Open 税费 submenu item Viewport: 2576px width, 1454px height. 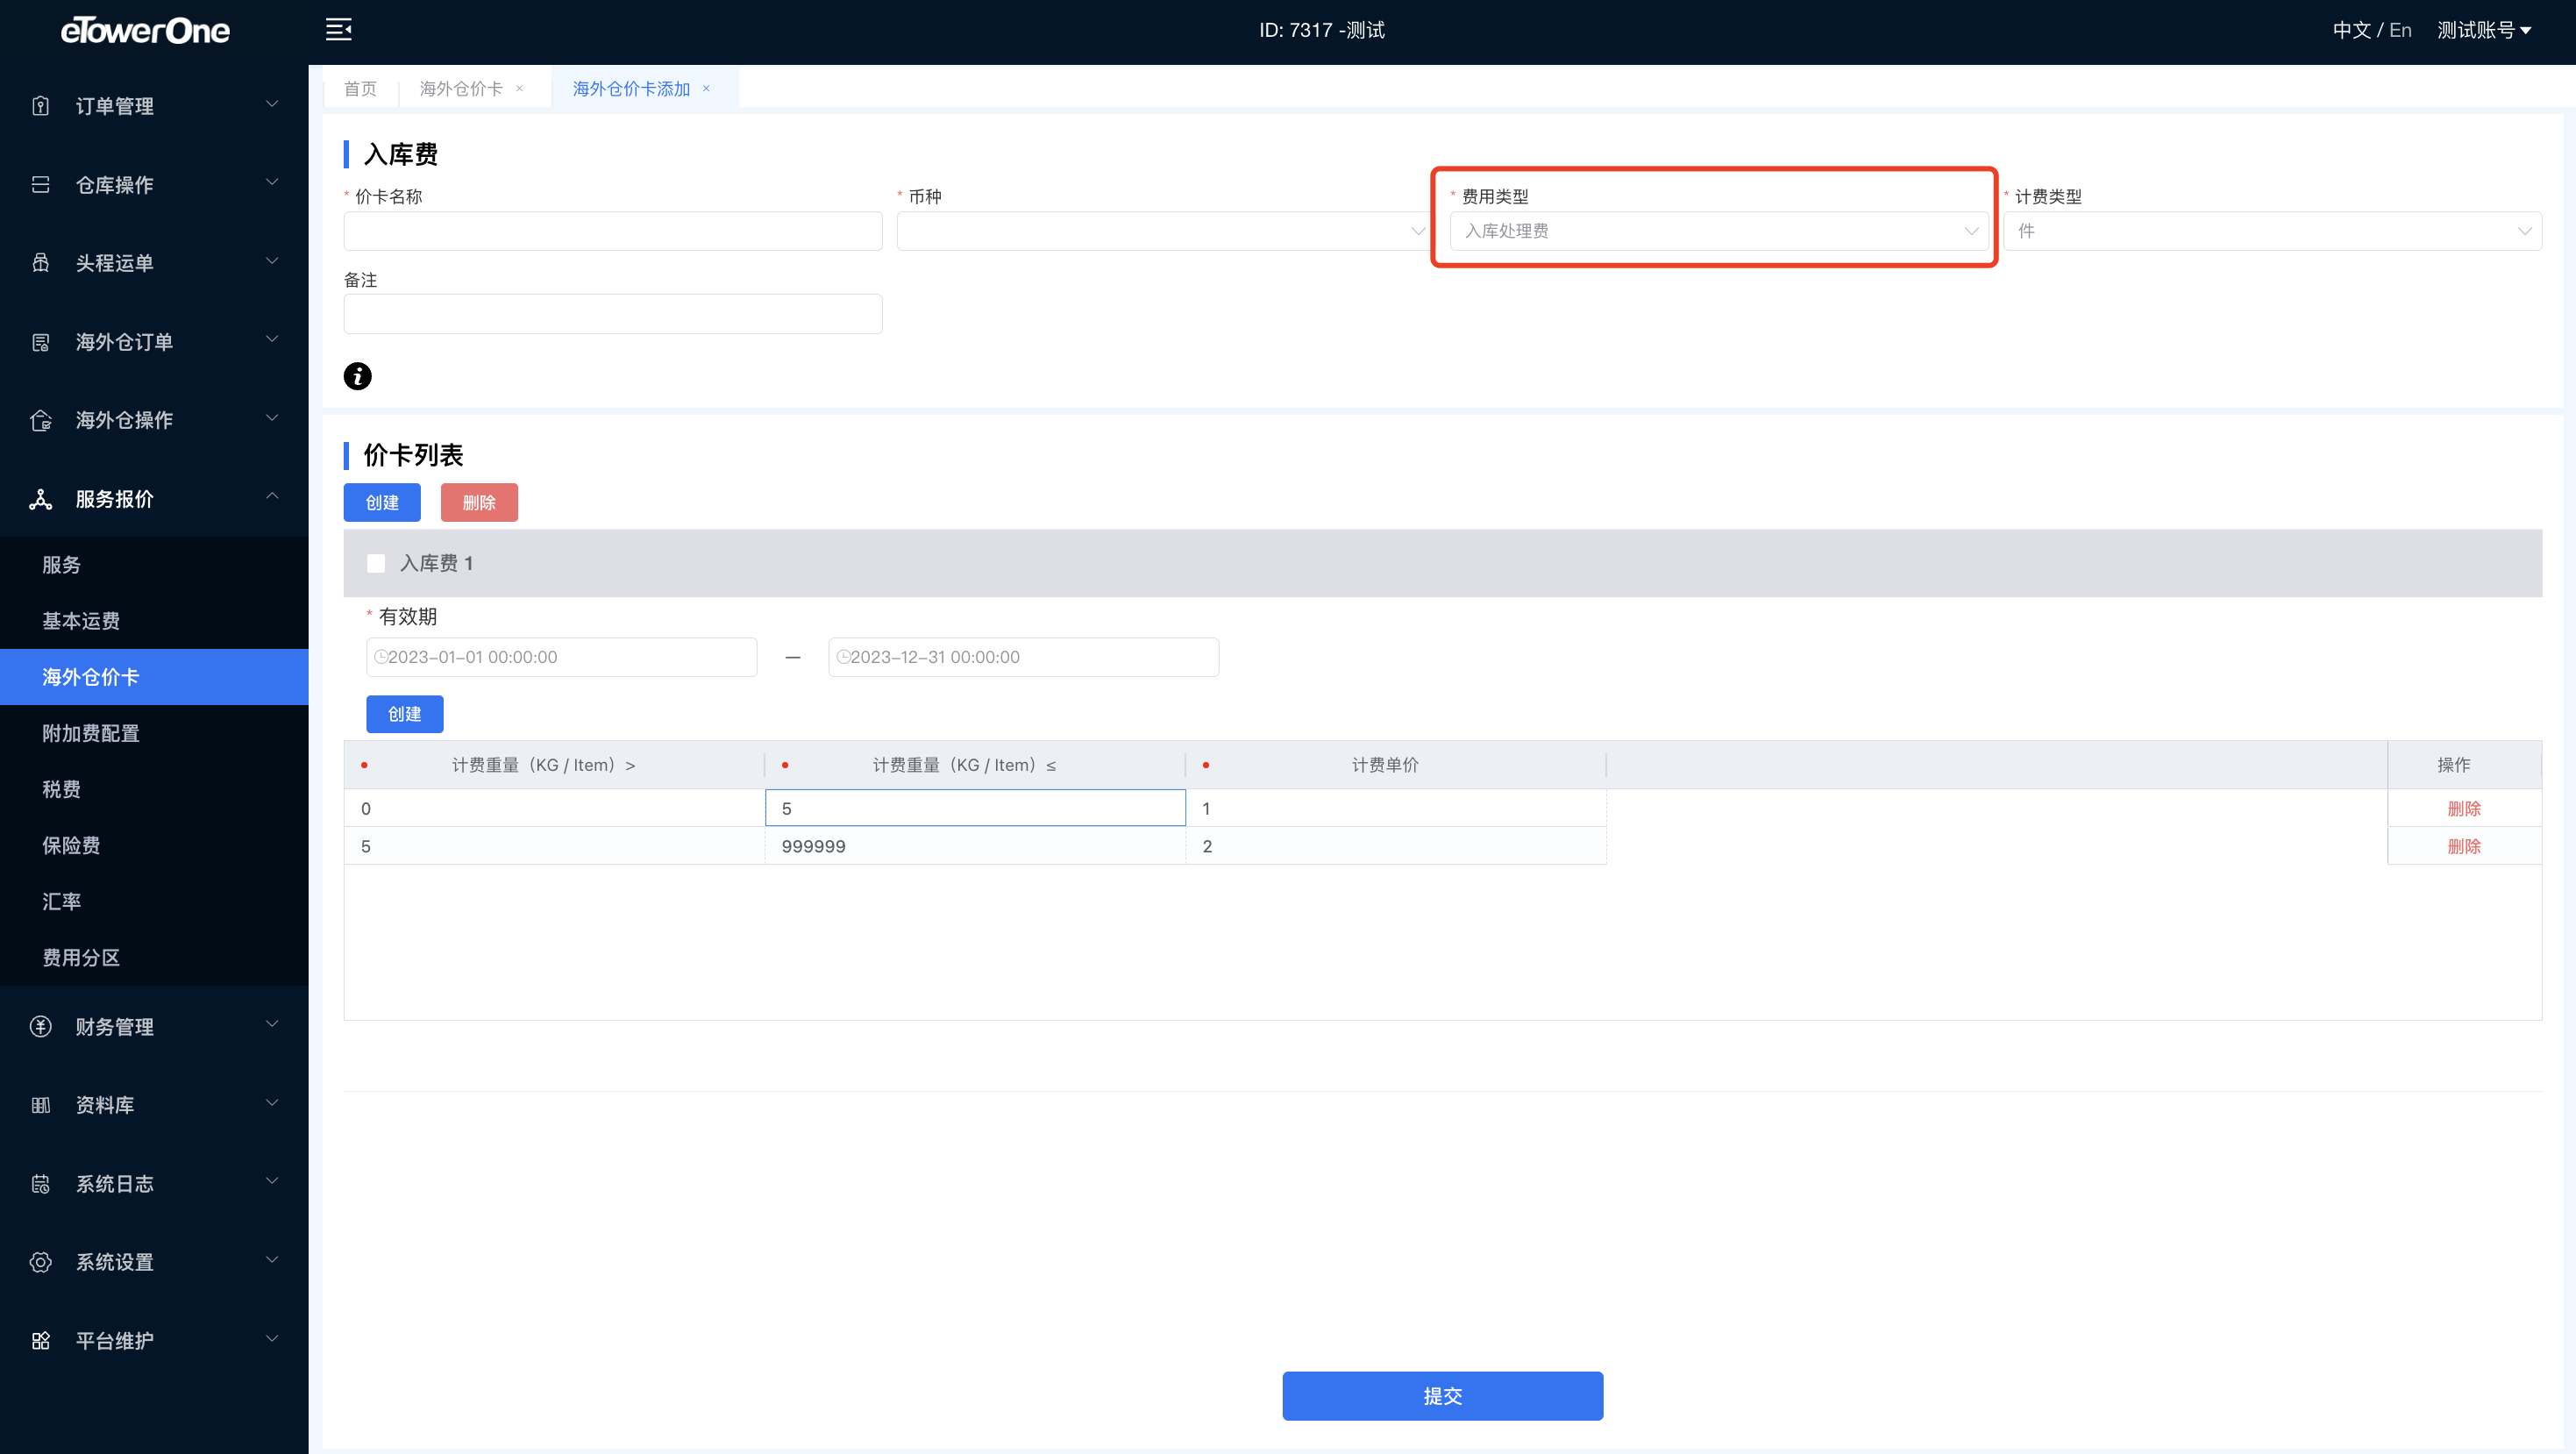[x=154, y=789]
